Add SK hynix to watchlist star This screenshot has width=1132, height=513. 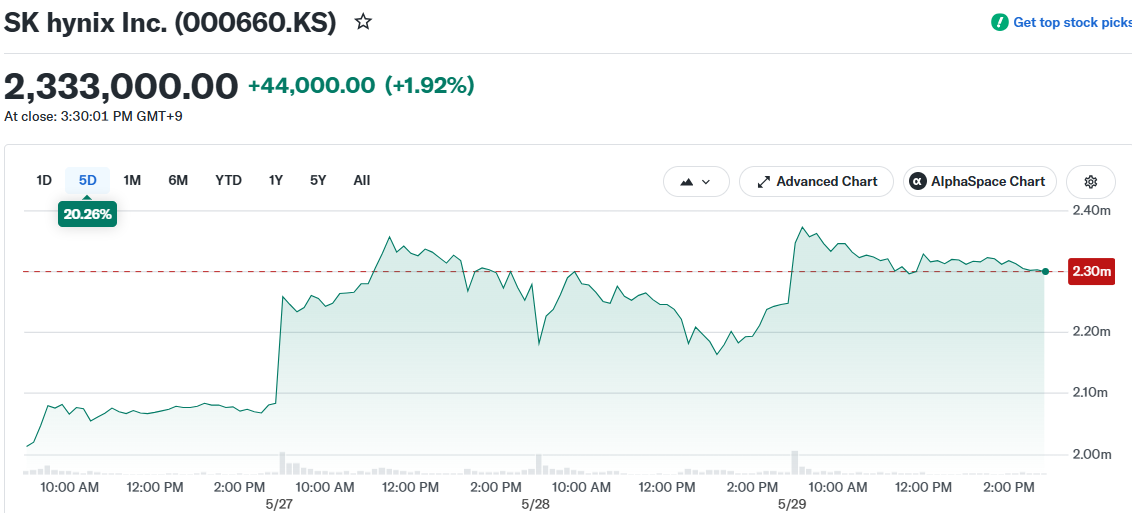pyautogui.click(x=363, y=22)
